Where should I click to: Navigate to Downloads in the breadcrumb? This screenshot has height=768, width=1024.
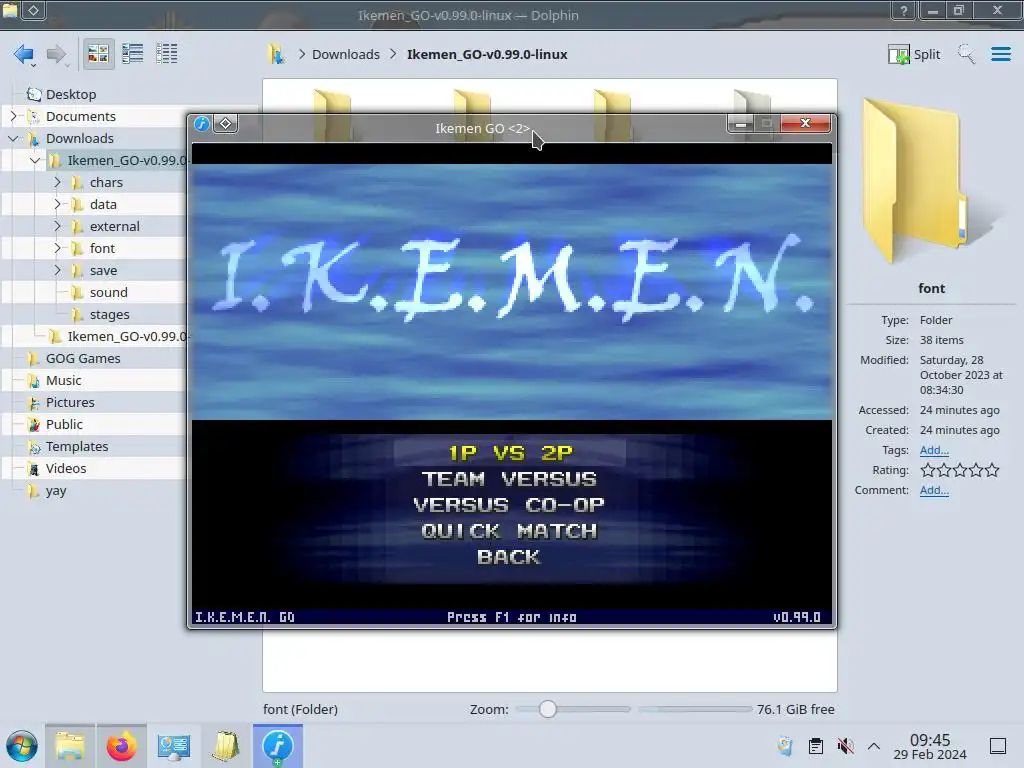click(345, 54)
